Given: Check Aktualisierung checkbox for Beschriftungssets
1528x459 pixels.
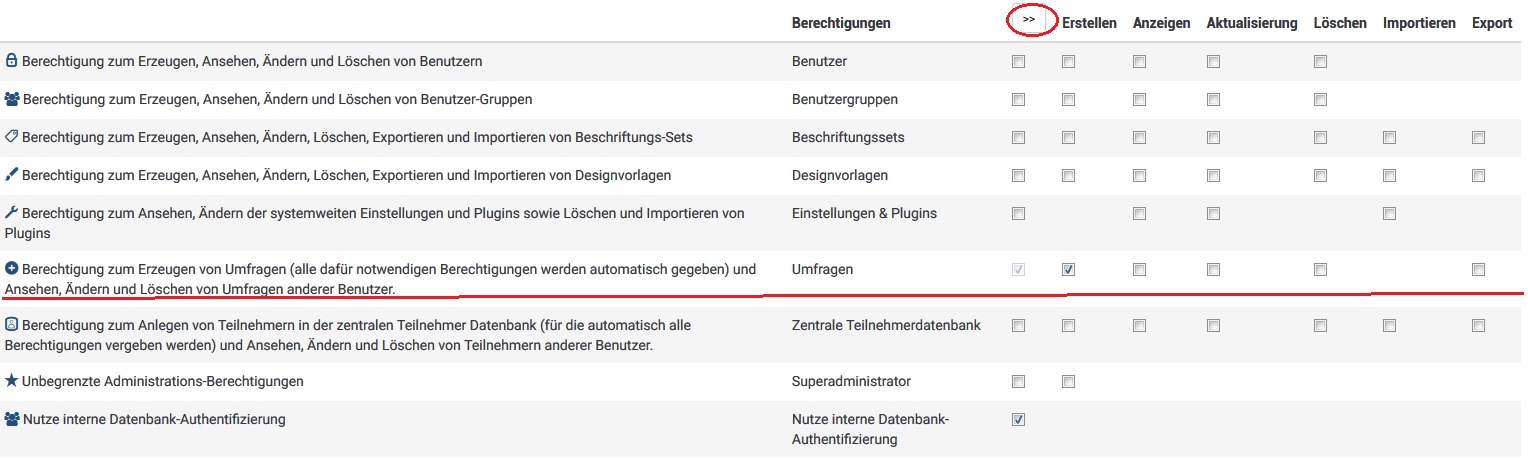Looking at the screenshot, I should [1213, 137].
